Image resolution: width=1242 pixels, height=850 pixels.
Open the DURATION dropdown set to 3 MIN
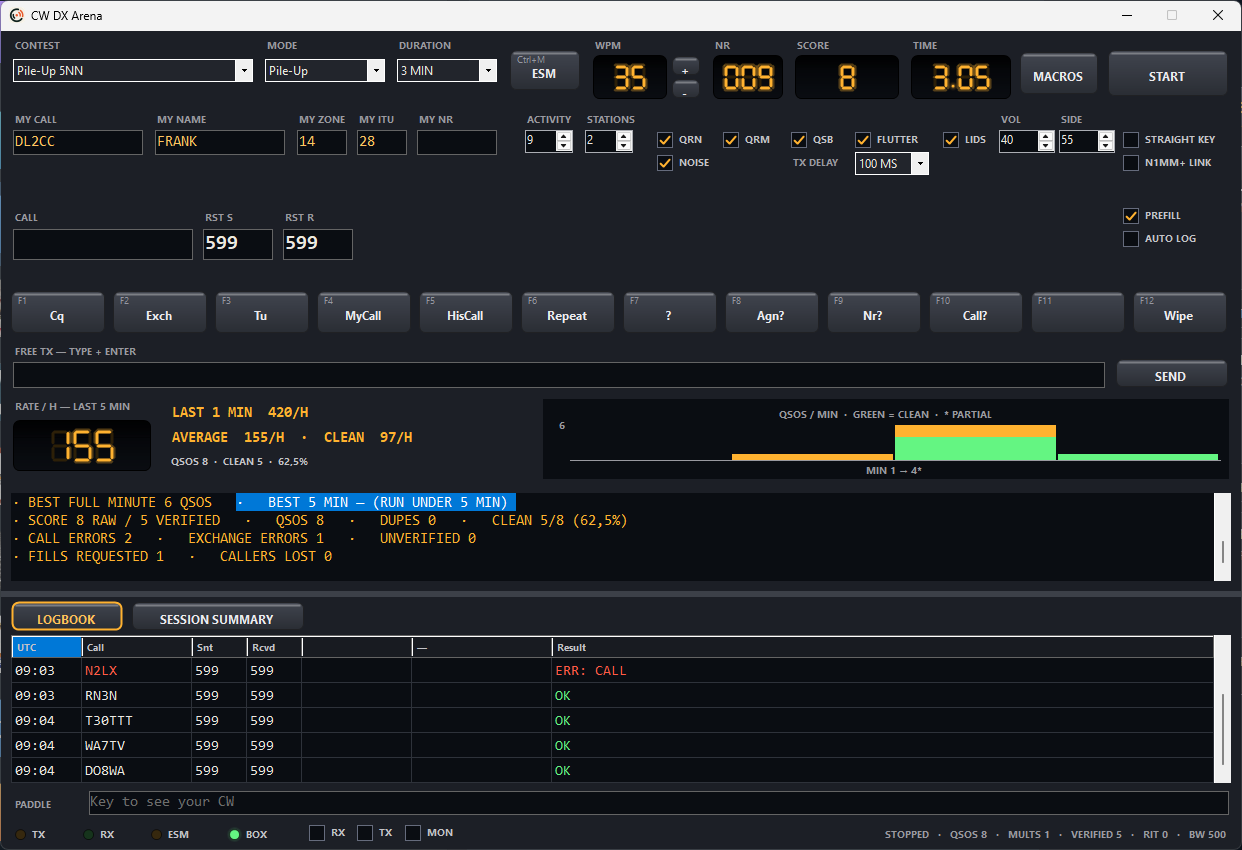(447, 71)
